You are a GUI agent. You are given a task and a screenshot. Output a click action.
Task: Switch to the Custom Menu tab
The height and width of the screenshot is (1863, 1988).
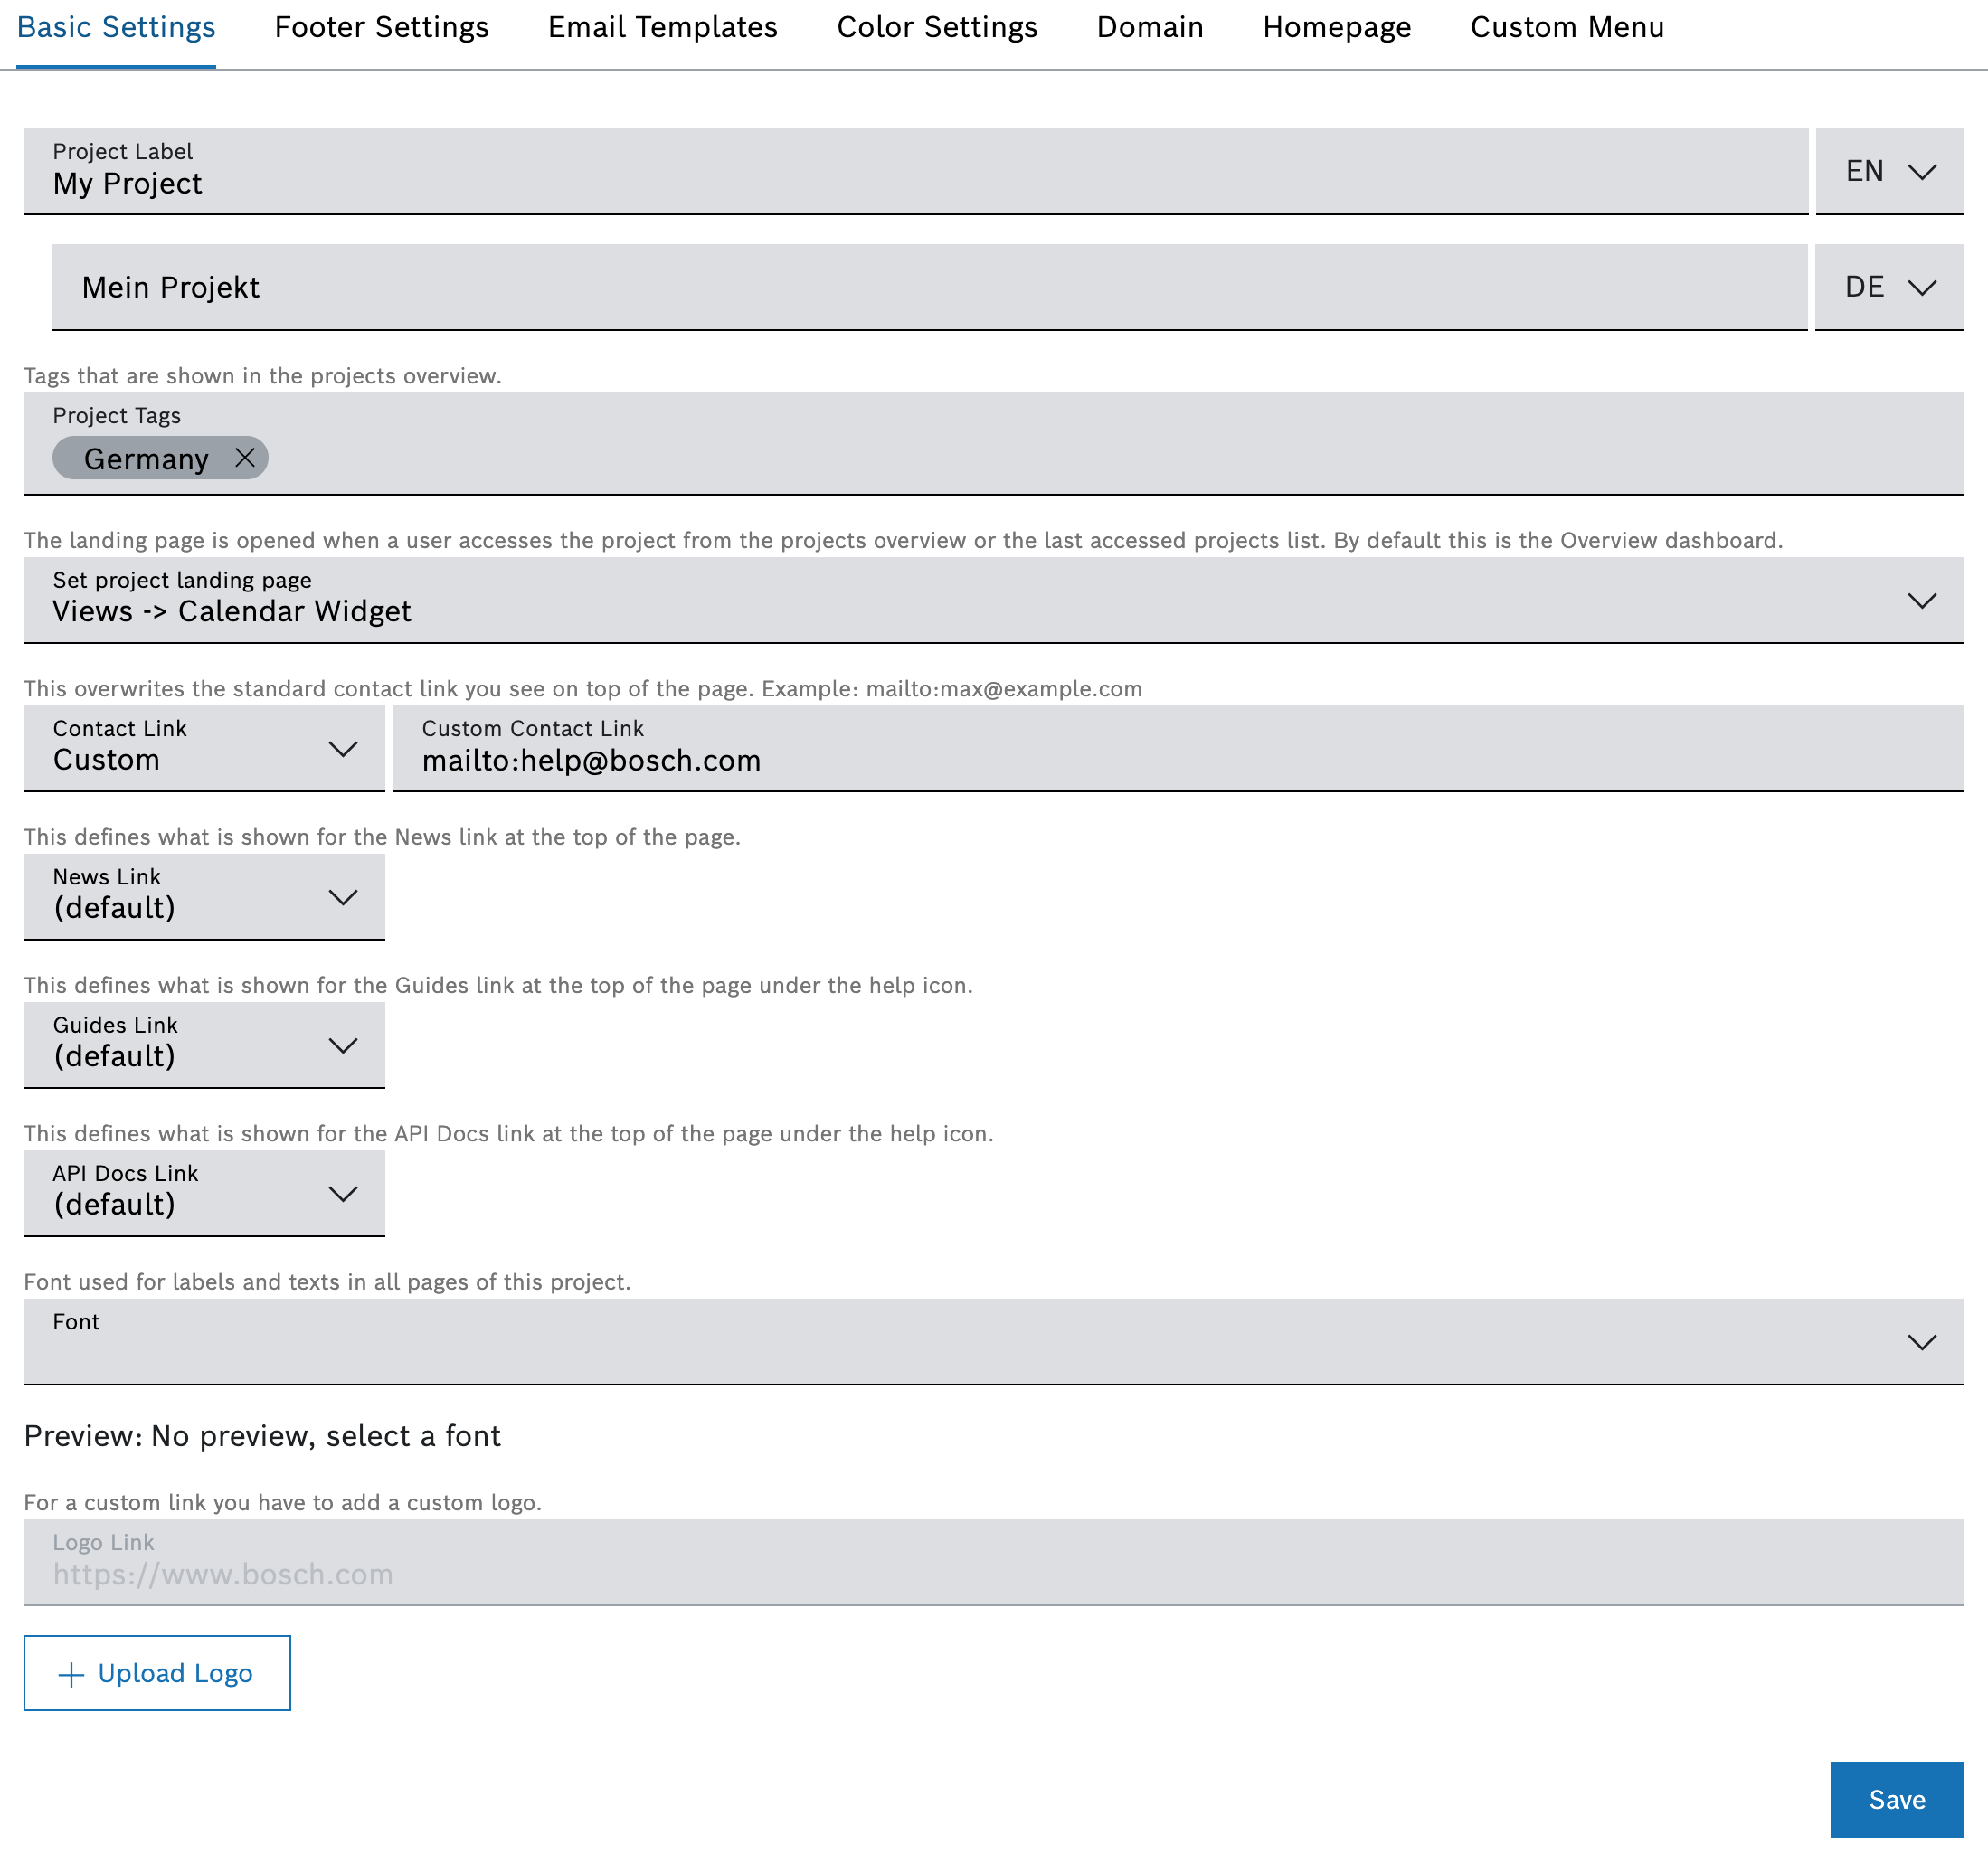pos(1566,28)
